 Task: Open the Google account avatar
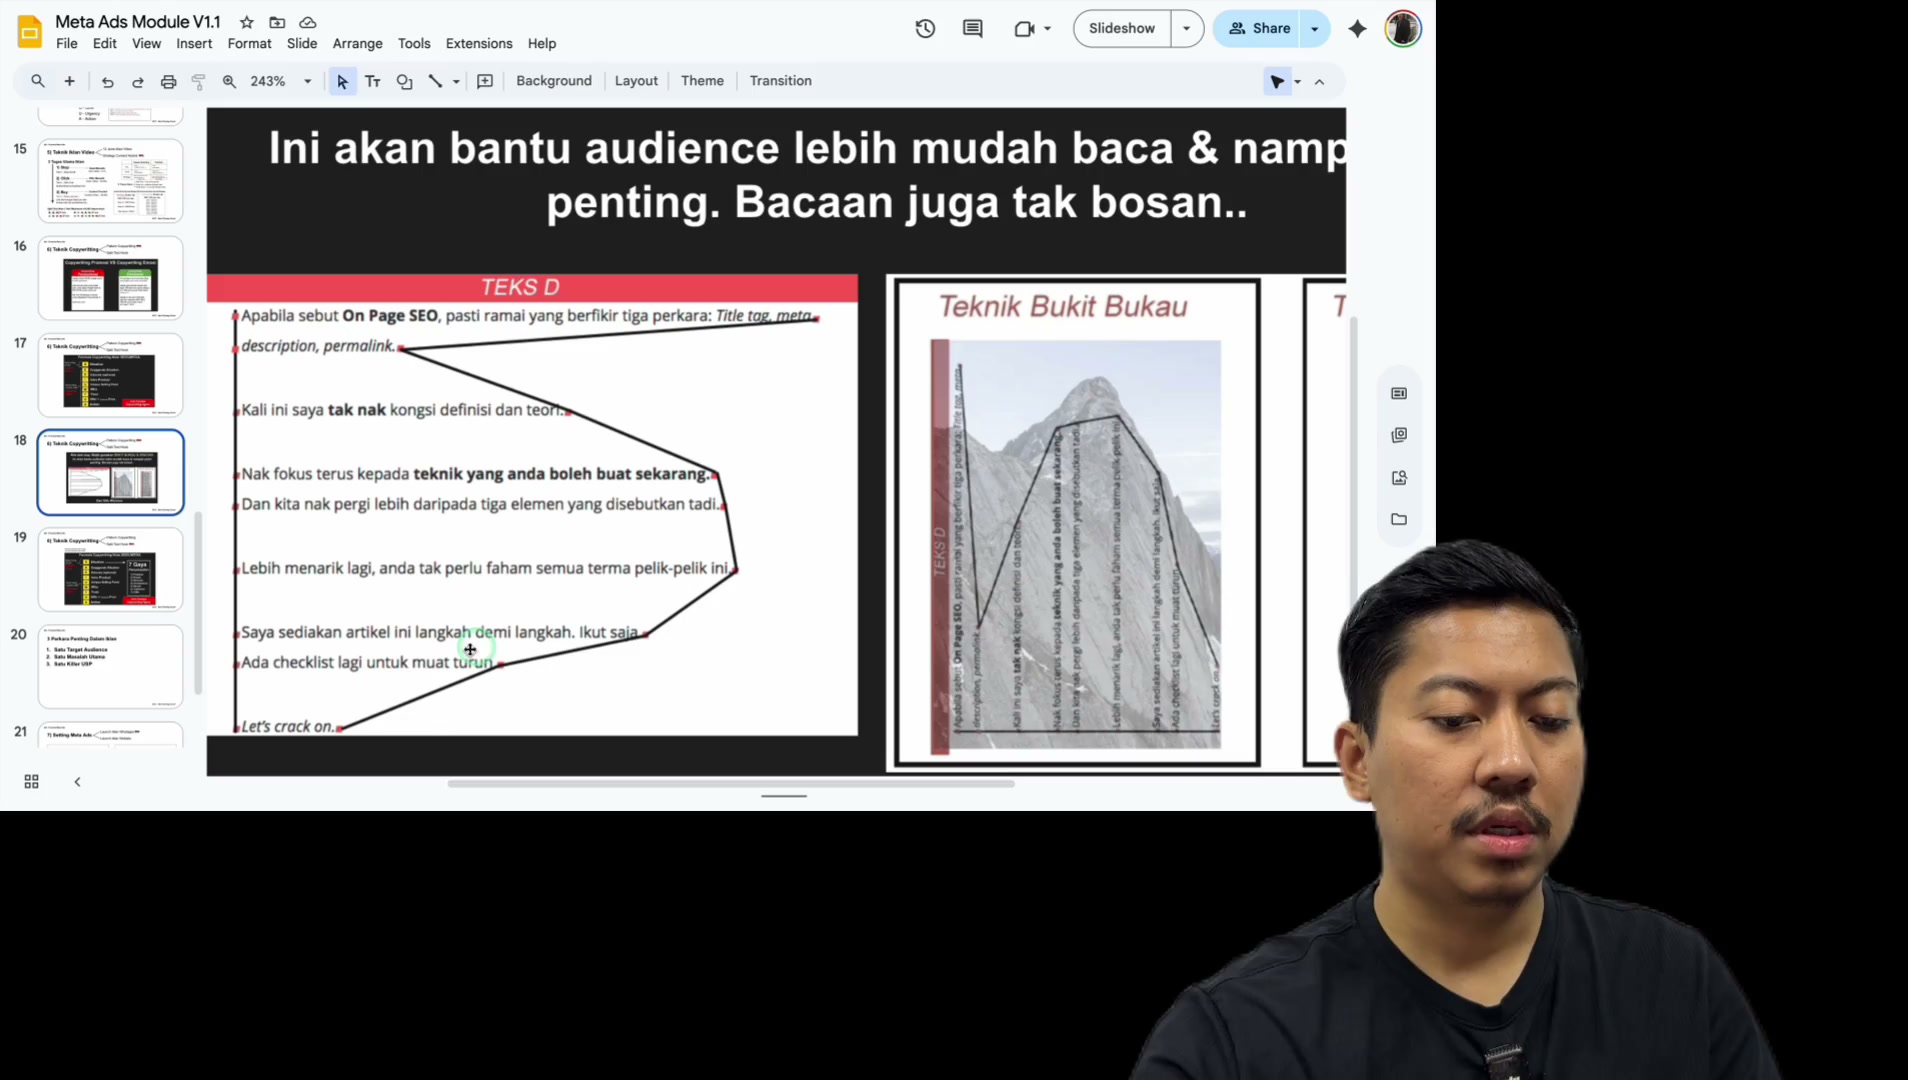1403,28
